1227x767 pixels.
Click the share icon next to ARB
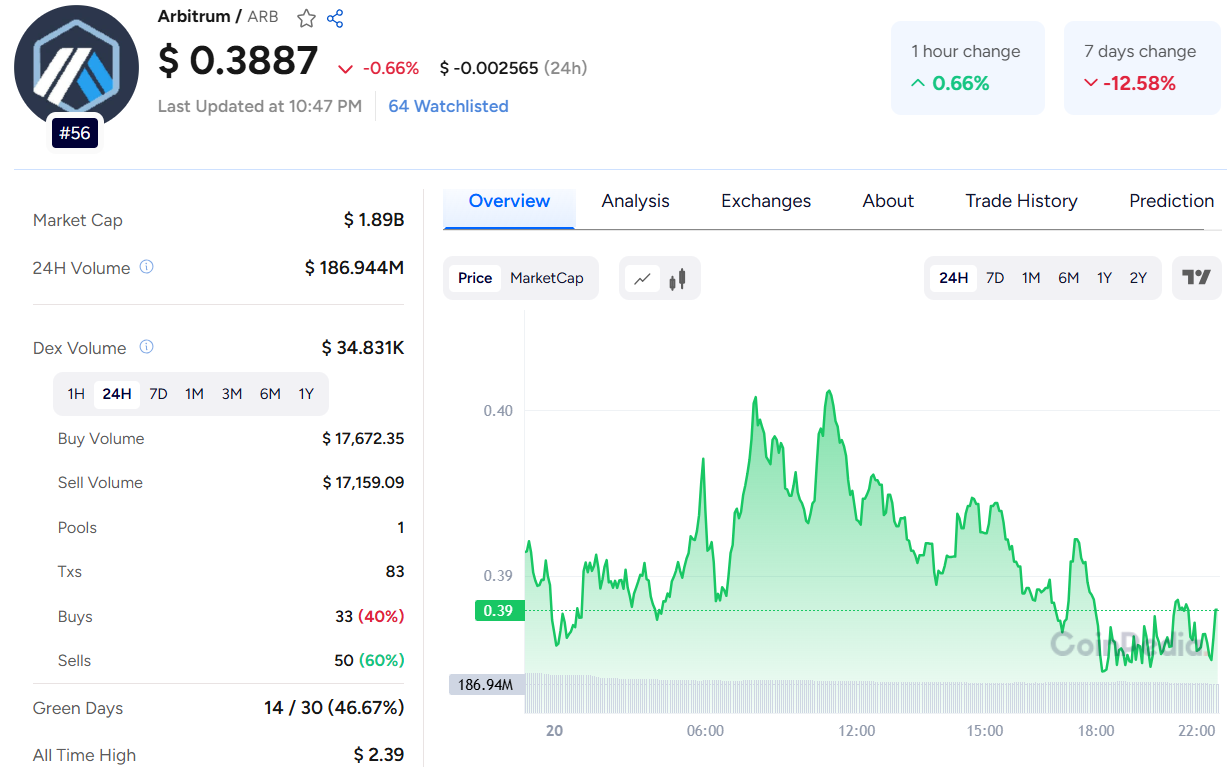[335, 18]
